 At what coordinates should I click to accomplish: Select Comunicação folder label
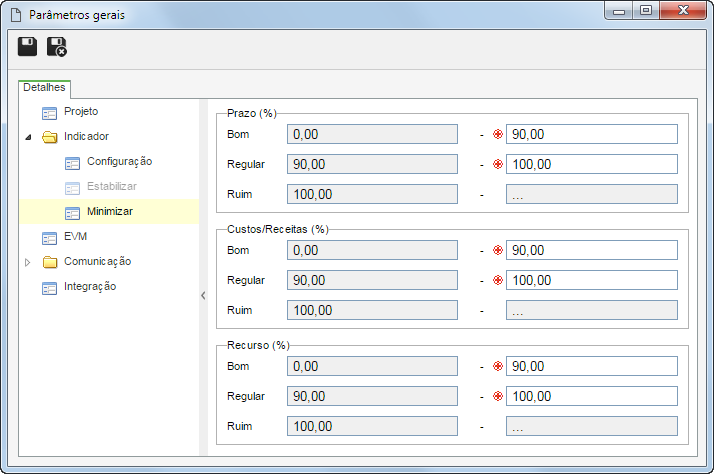tap(97, 262)
